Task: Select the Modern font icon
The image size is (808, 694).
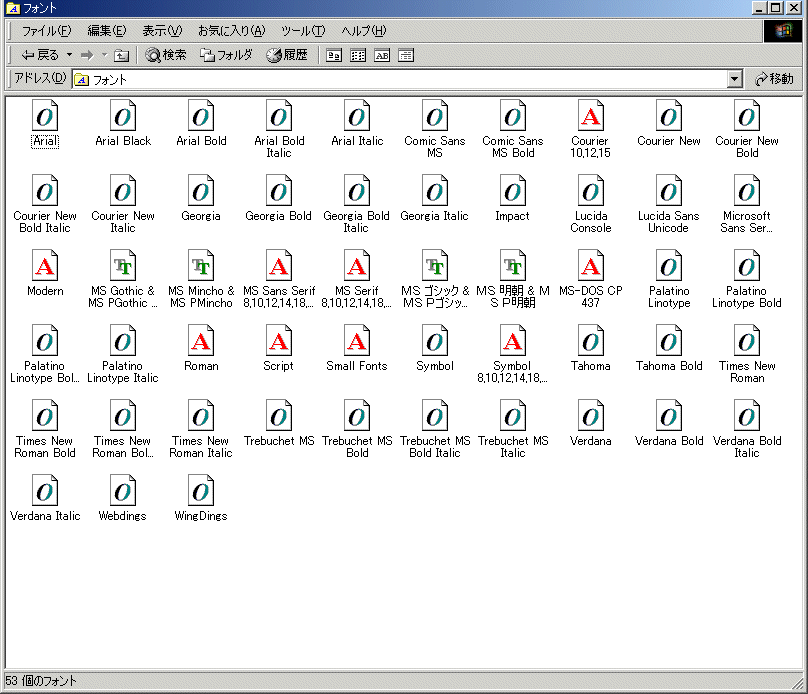Action: coord(45,265)
